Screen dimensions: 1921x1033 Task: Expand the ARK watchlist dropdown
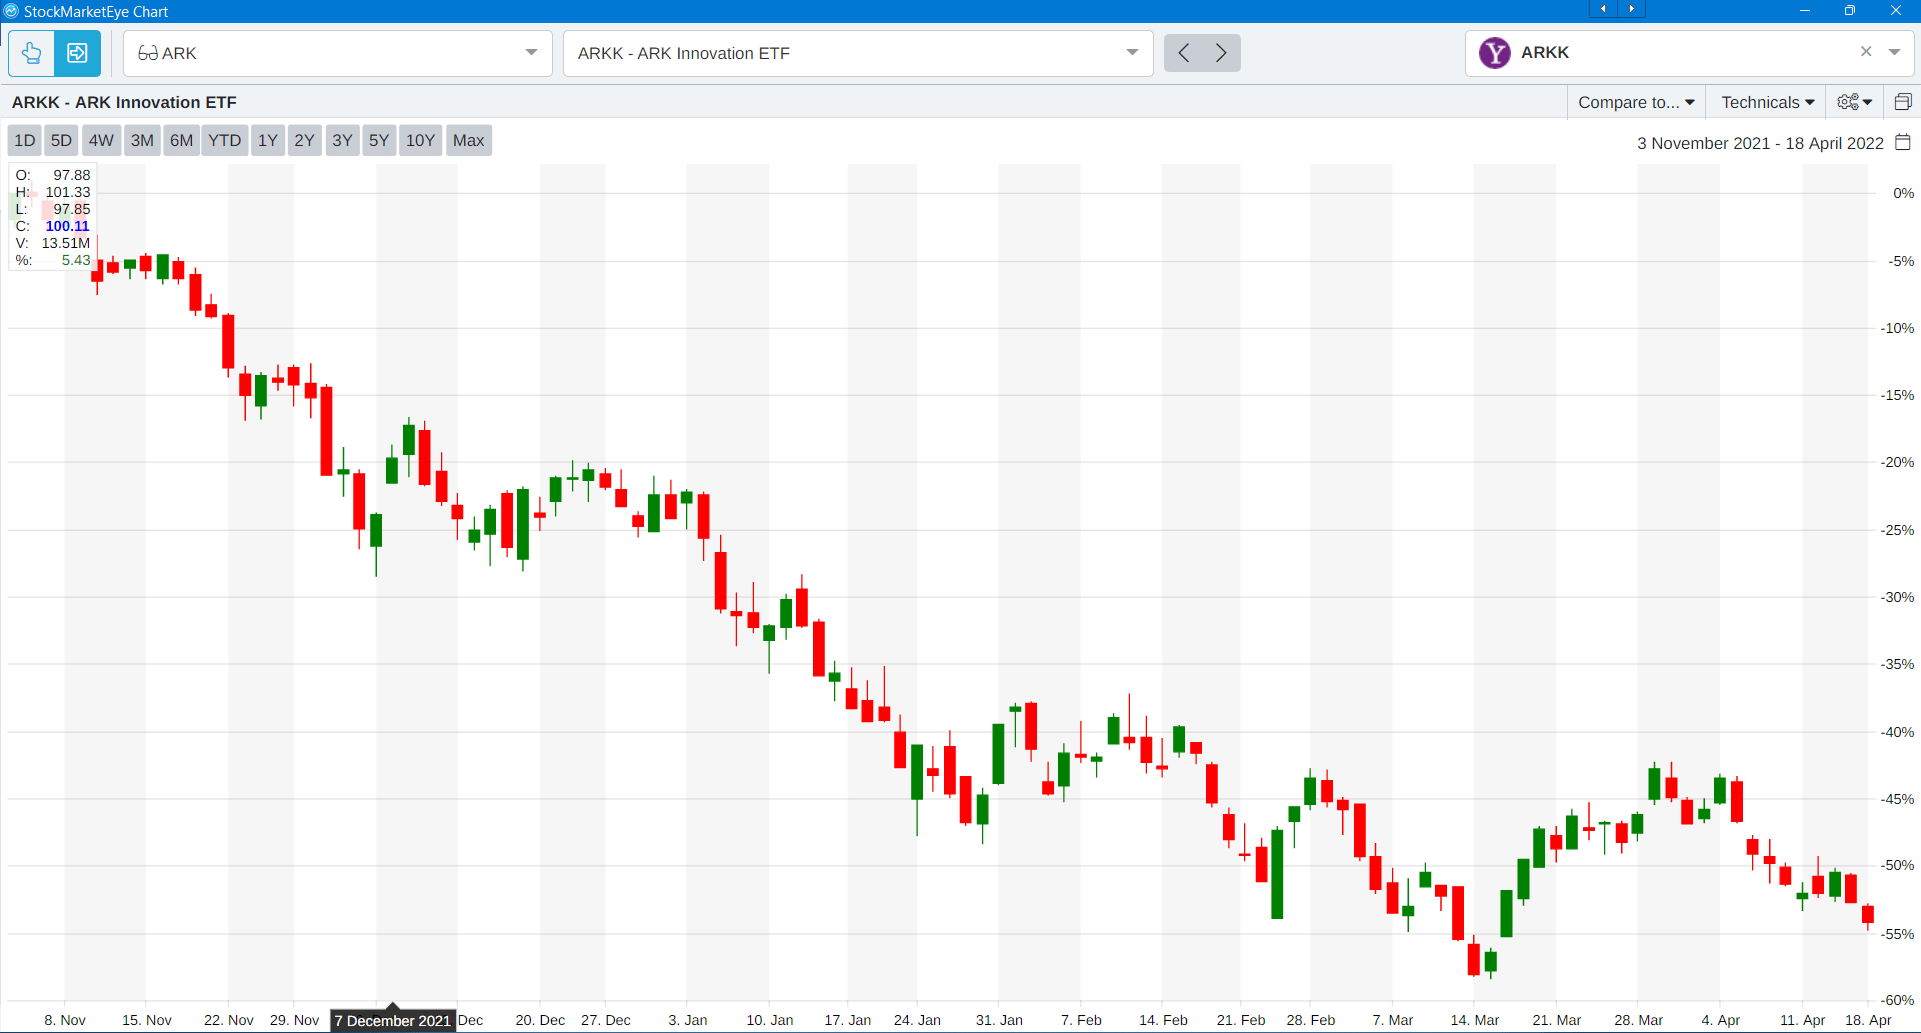point(531,53)
